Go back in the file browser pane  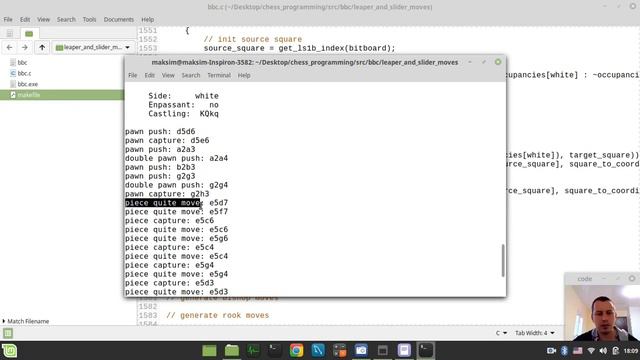pos(9,47)
